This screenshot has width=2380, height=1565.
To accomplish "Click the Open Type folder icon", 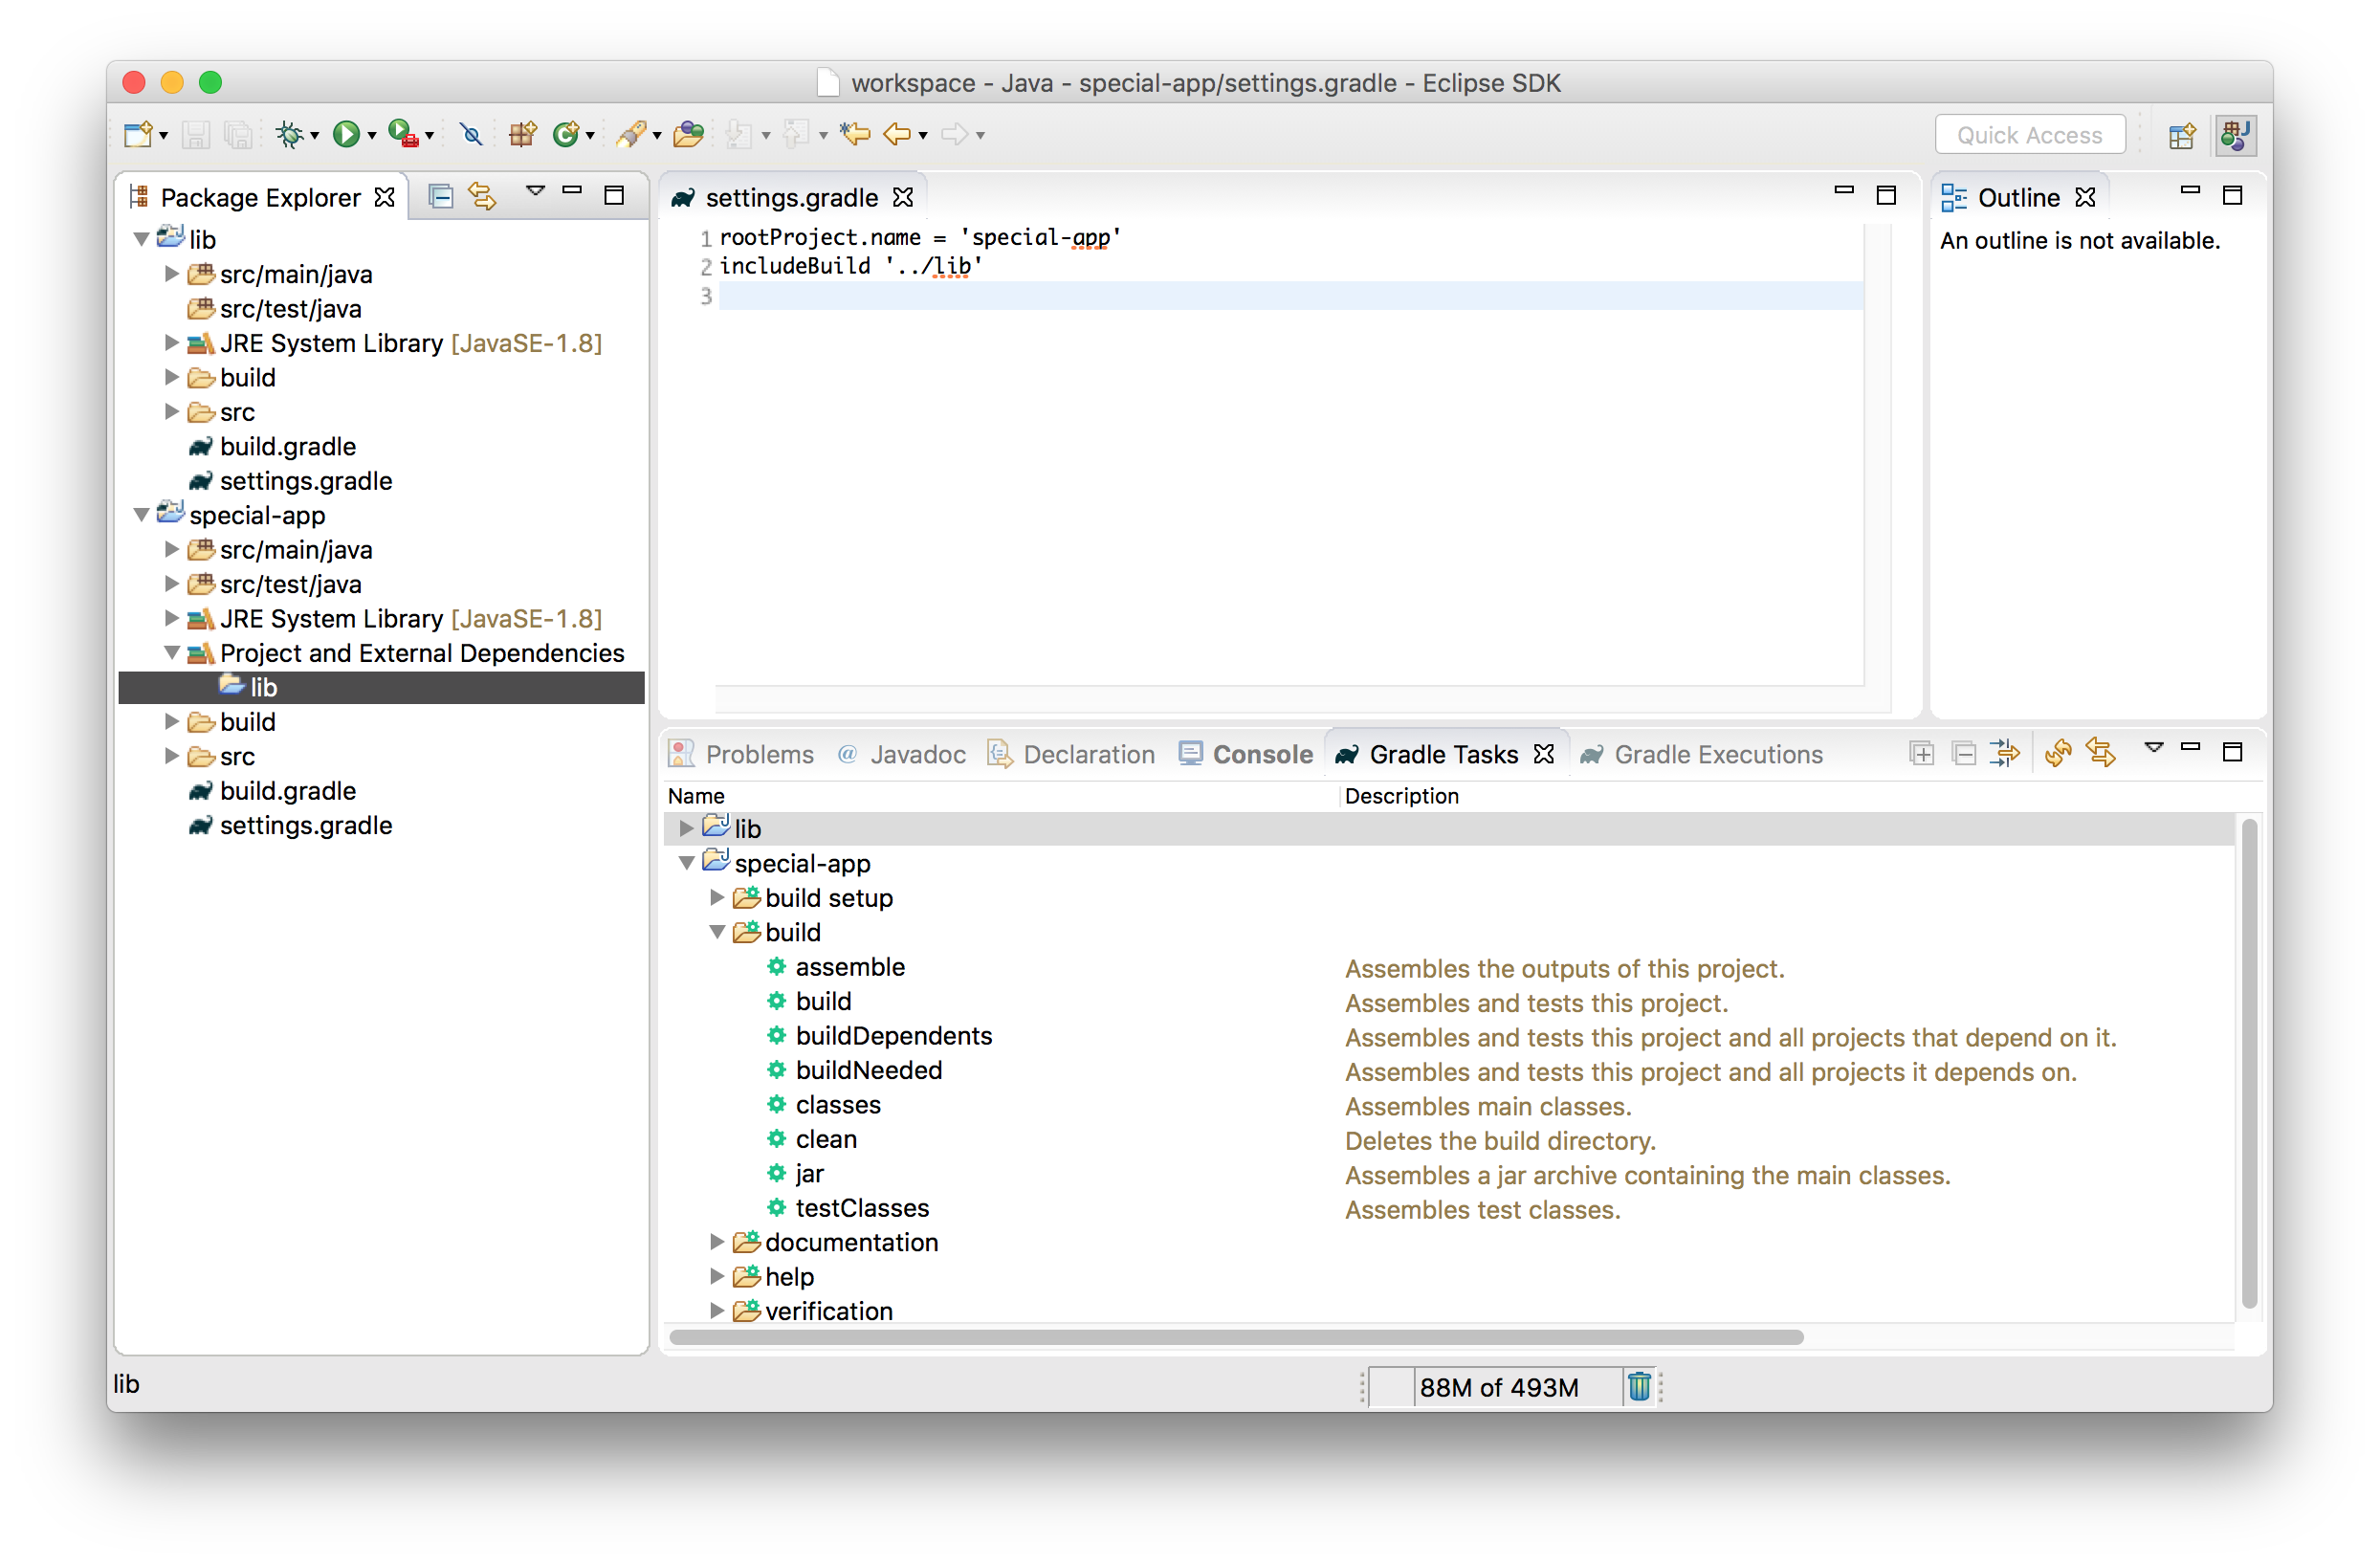I will (x=689, y=135).
